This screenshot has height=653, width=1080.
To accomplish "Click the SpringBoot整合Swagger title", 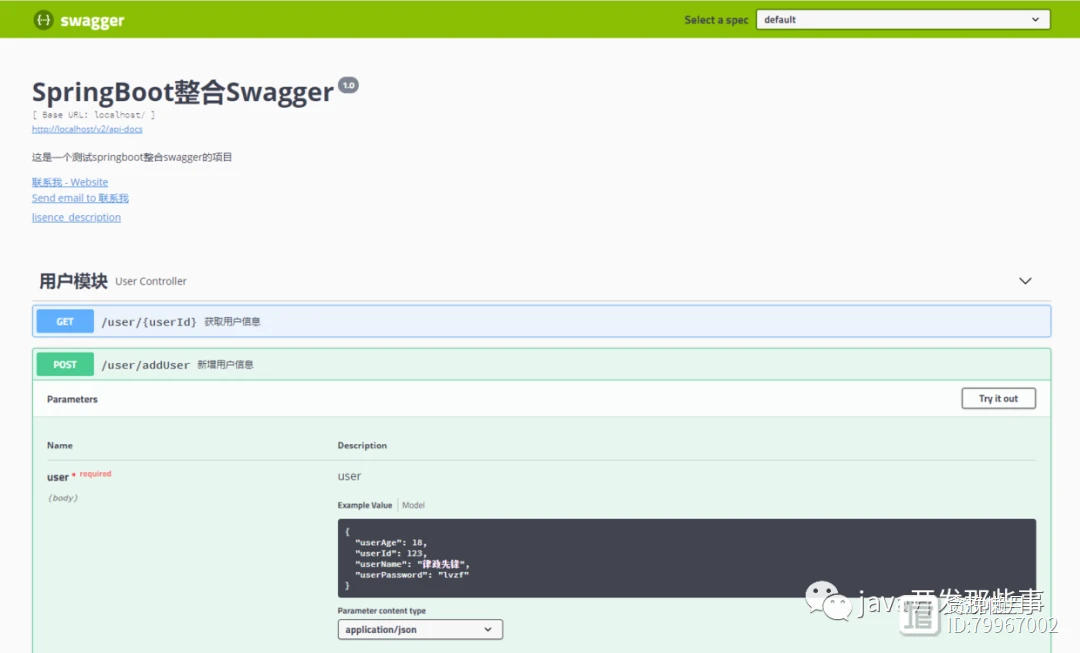I will (183, 92).
